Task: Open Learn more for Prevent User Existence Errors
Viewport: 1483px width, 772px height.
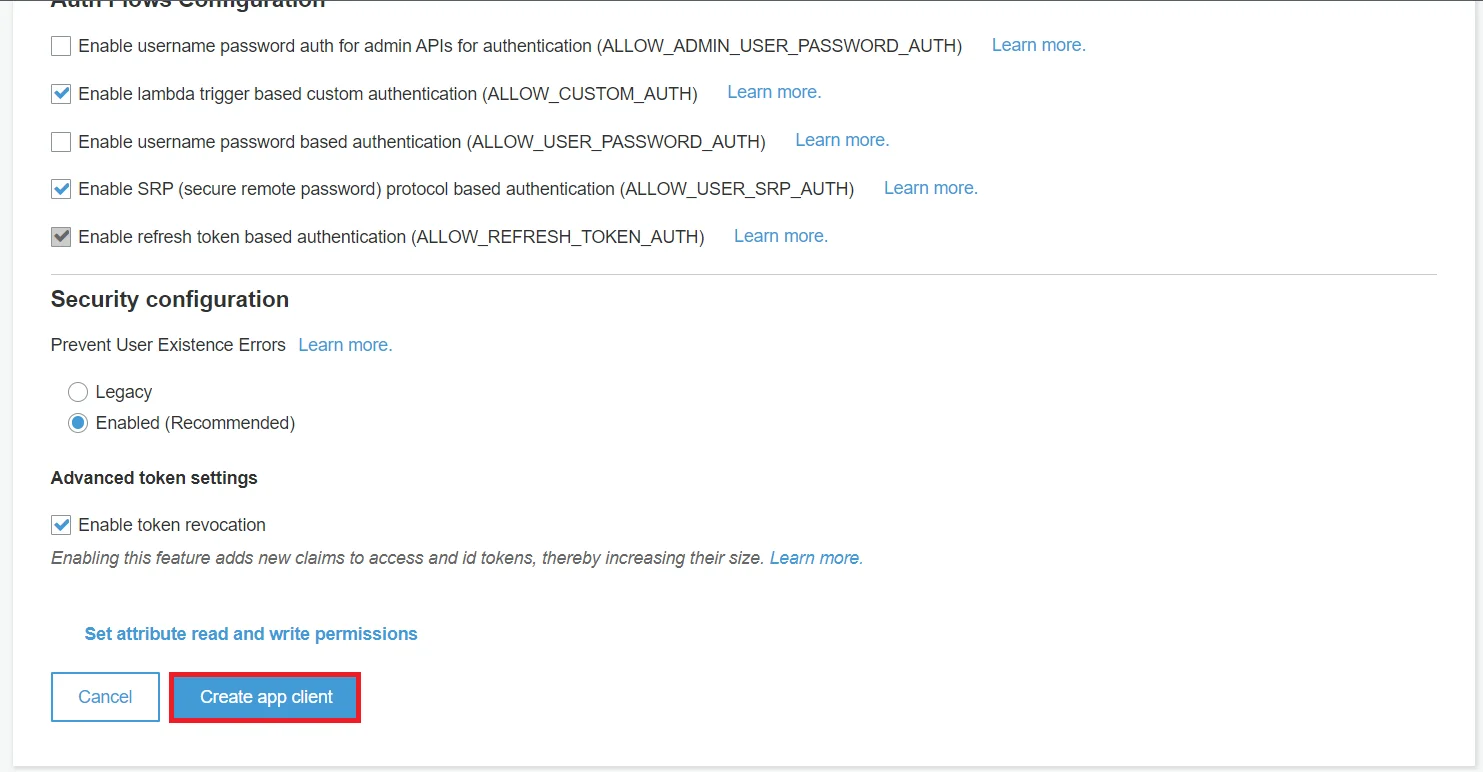Action: (345, 345)
